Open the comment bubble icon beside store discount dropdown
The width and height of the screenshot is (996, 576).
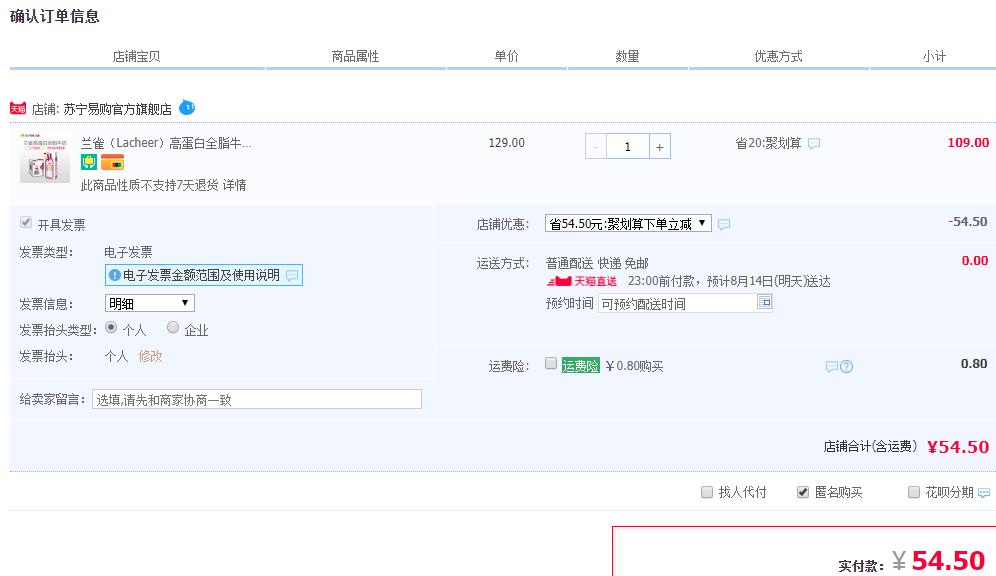pyautogui.click(x=723, y=224)
